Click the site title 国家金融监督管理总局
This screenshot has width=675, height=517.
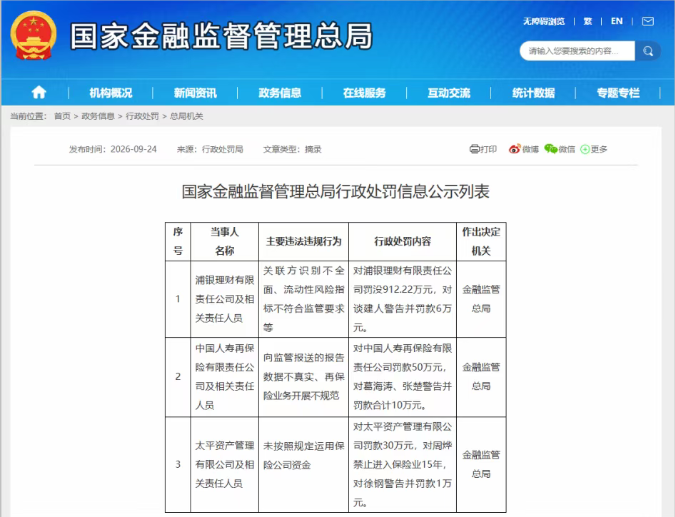221,36
